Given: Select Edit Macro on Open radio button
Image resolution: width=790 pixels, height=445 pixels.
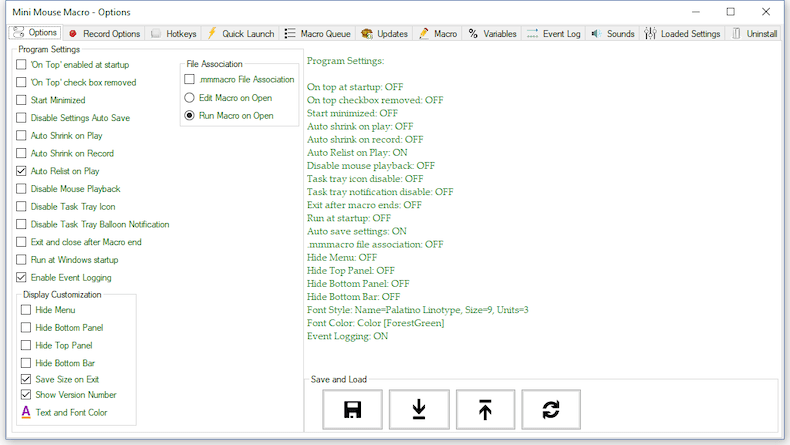Looking at the screenshot, I should (x=189, y=97).
